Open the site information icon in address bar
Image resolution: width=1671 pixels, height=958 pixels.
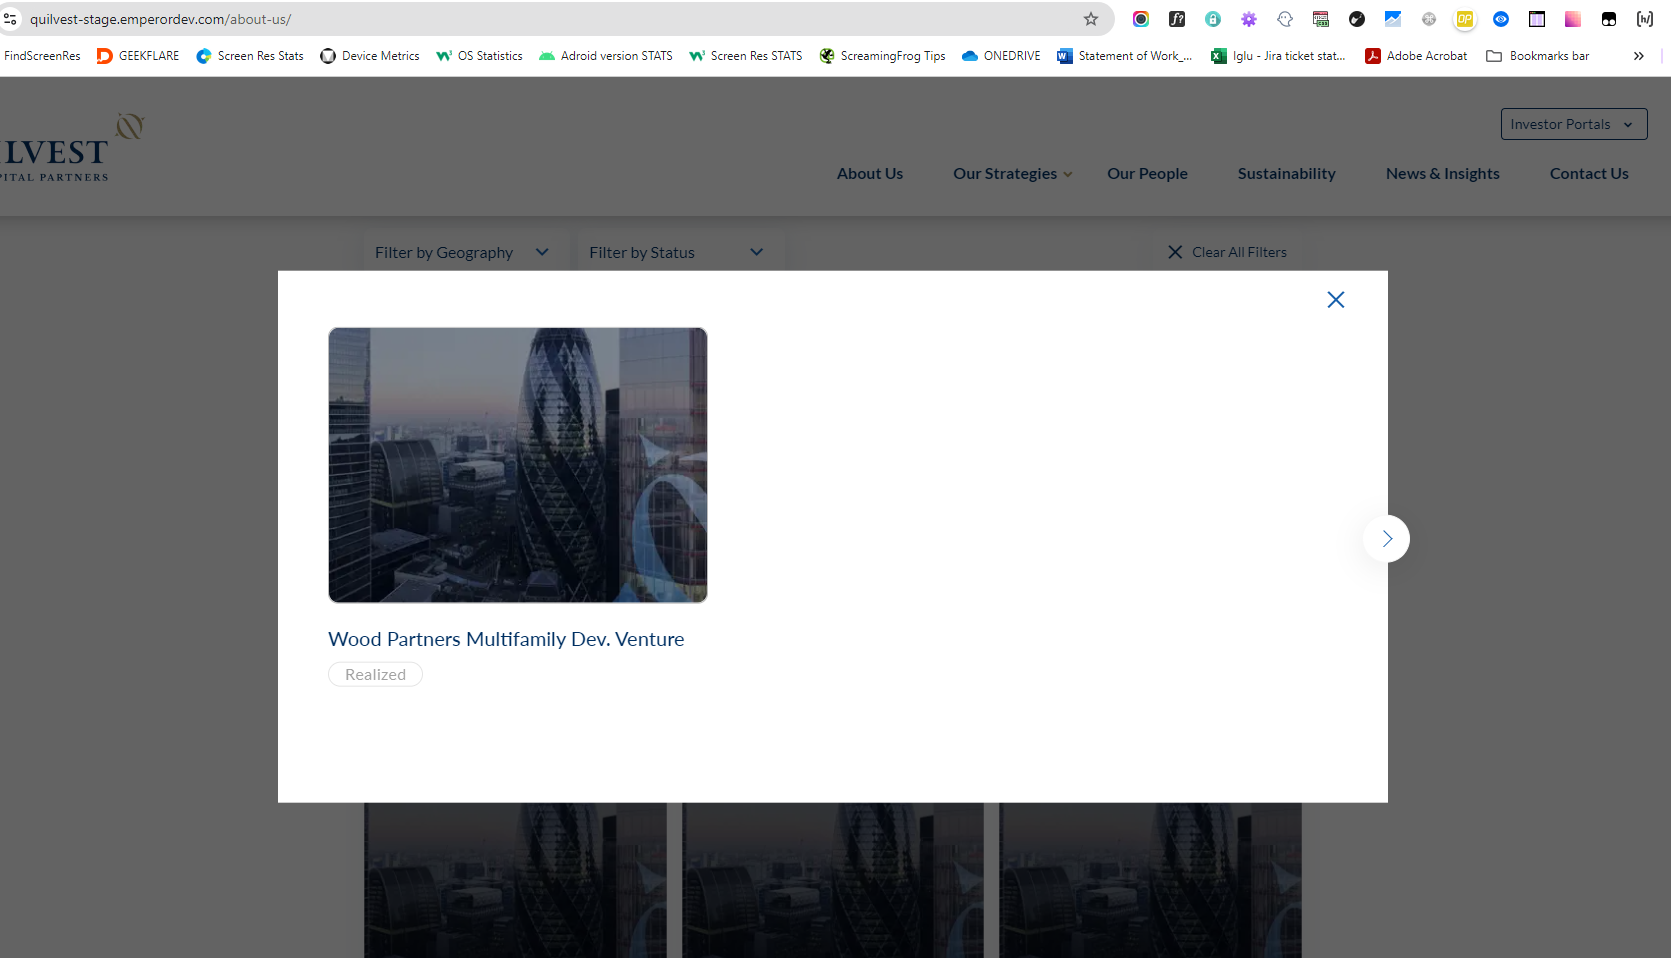[11, 19]
